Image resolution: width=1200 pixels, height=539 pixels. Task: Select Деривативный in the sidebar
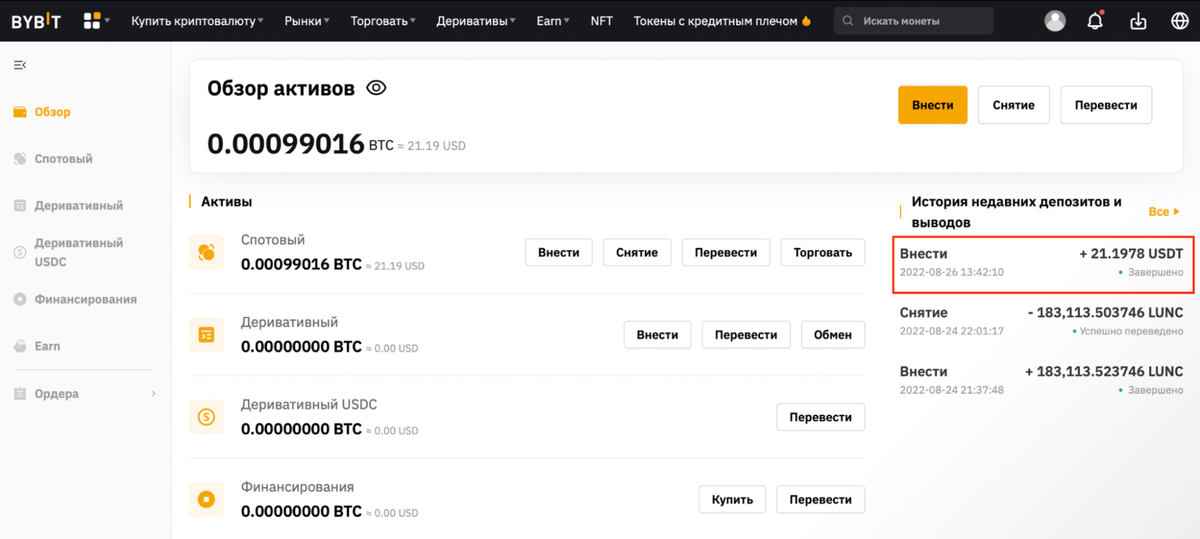pos(78,206)
